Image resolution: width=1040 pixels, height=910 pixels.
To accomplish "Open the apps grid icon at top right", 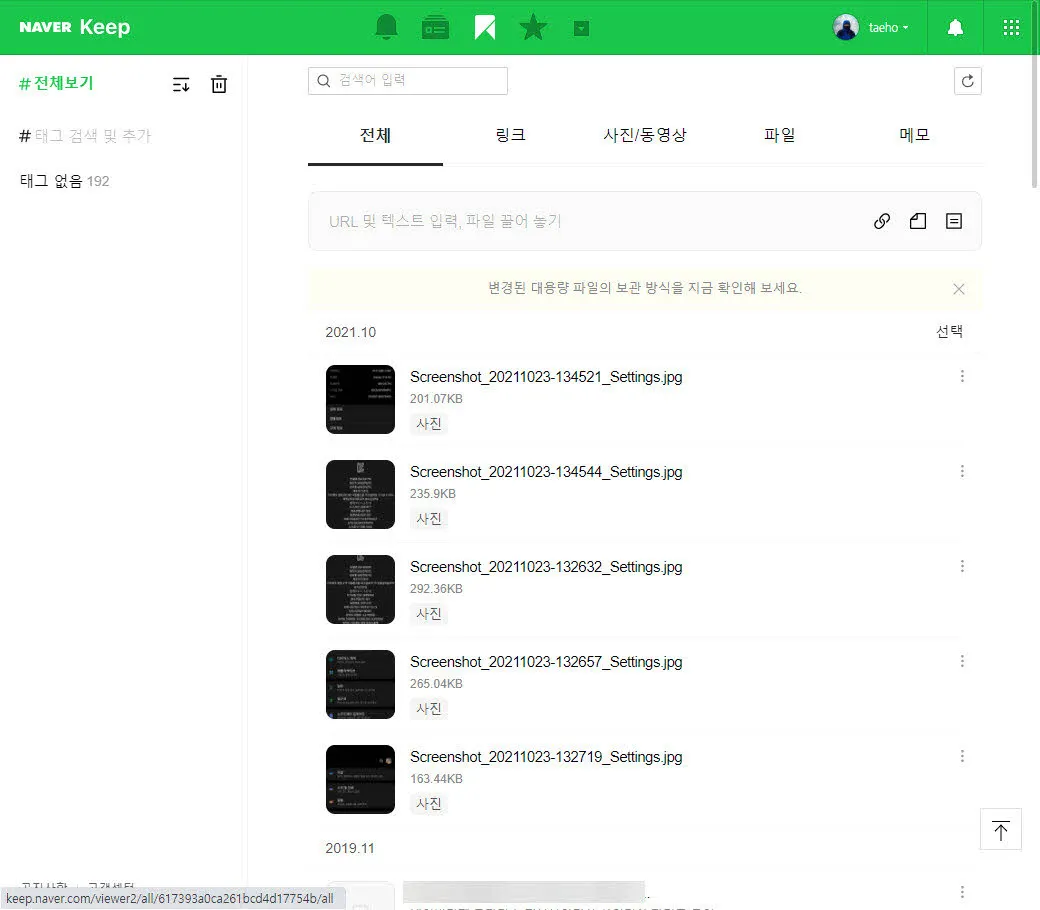I will 1010,27.
